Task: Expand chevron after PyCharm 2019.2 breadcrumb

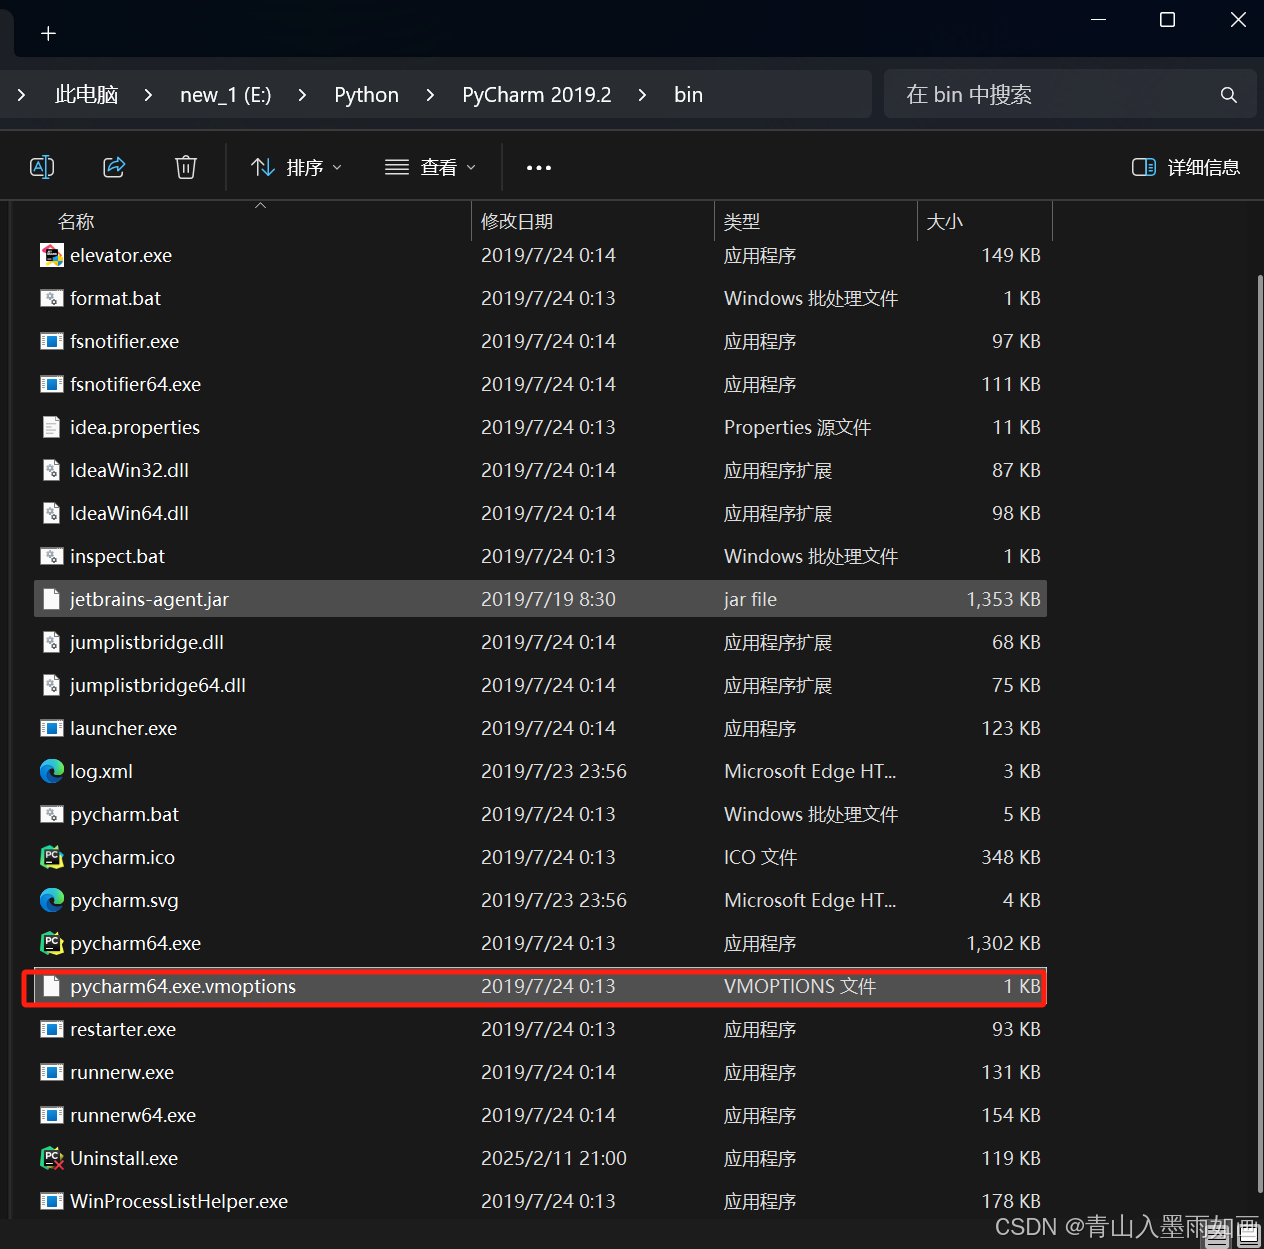Action: [x=642, y=95]
